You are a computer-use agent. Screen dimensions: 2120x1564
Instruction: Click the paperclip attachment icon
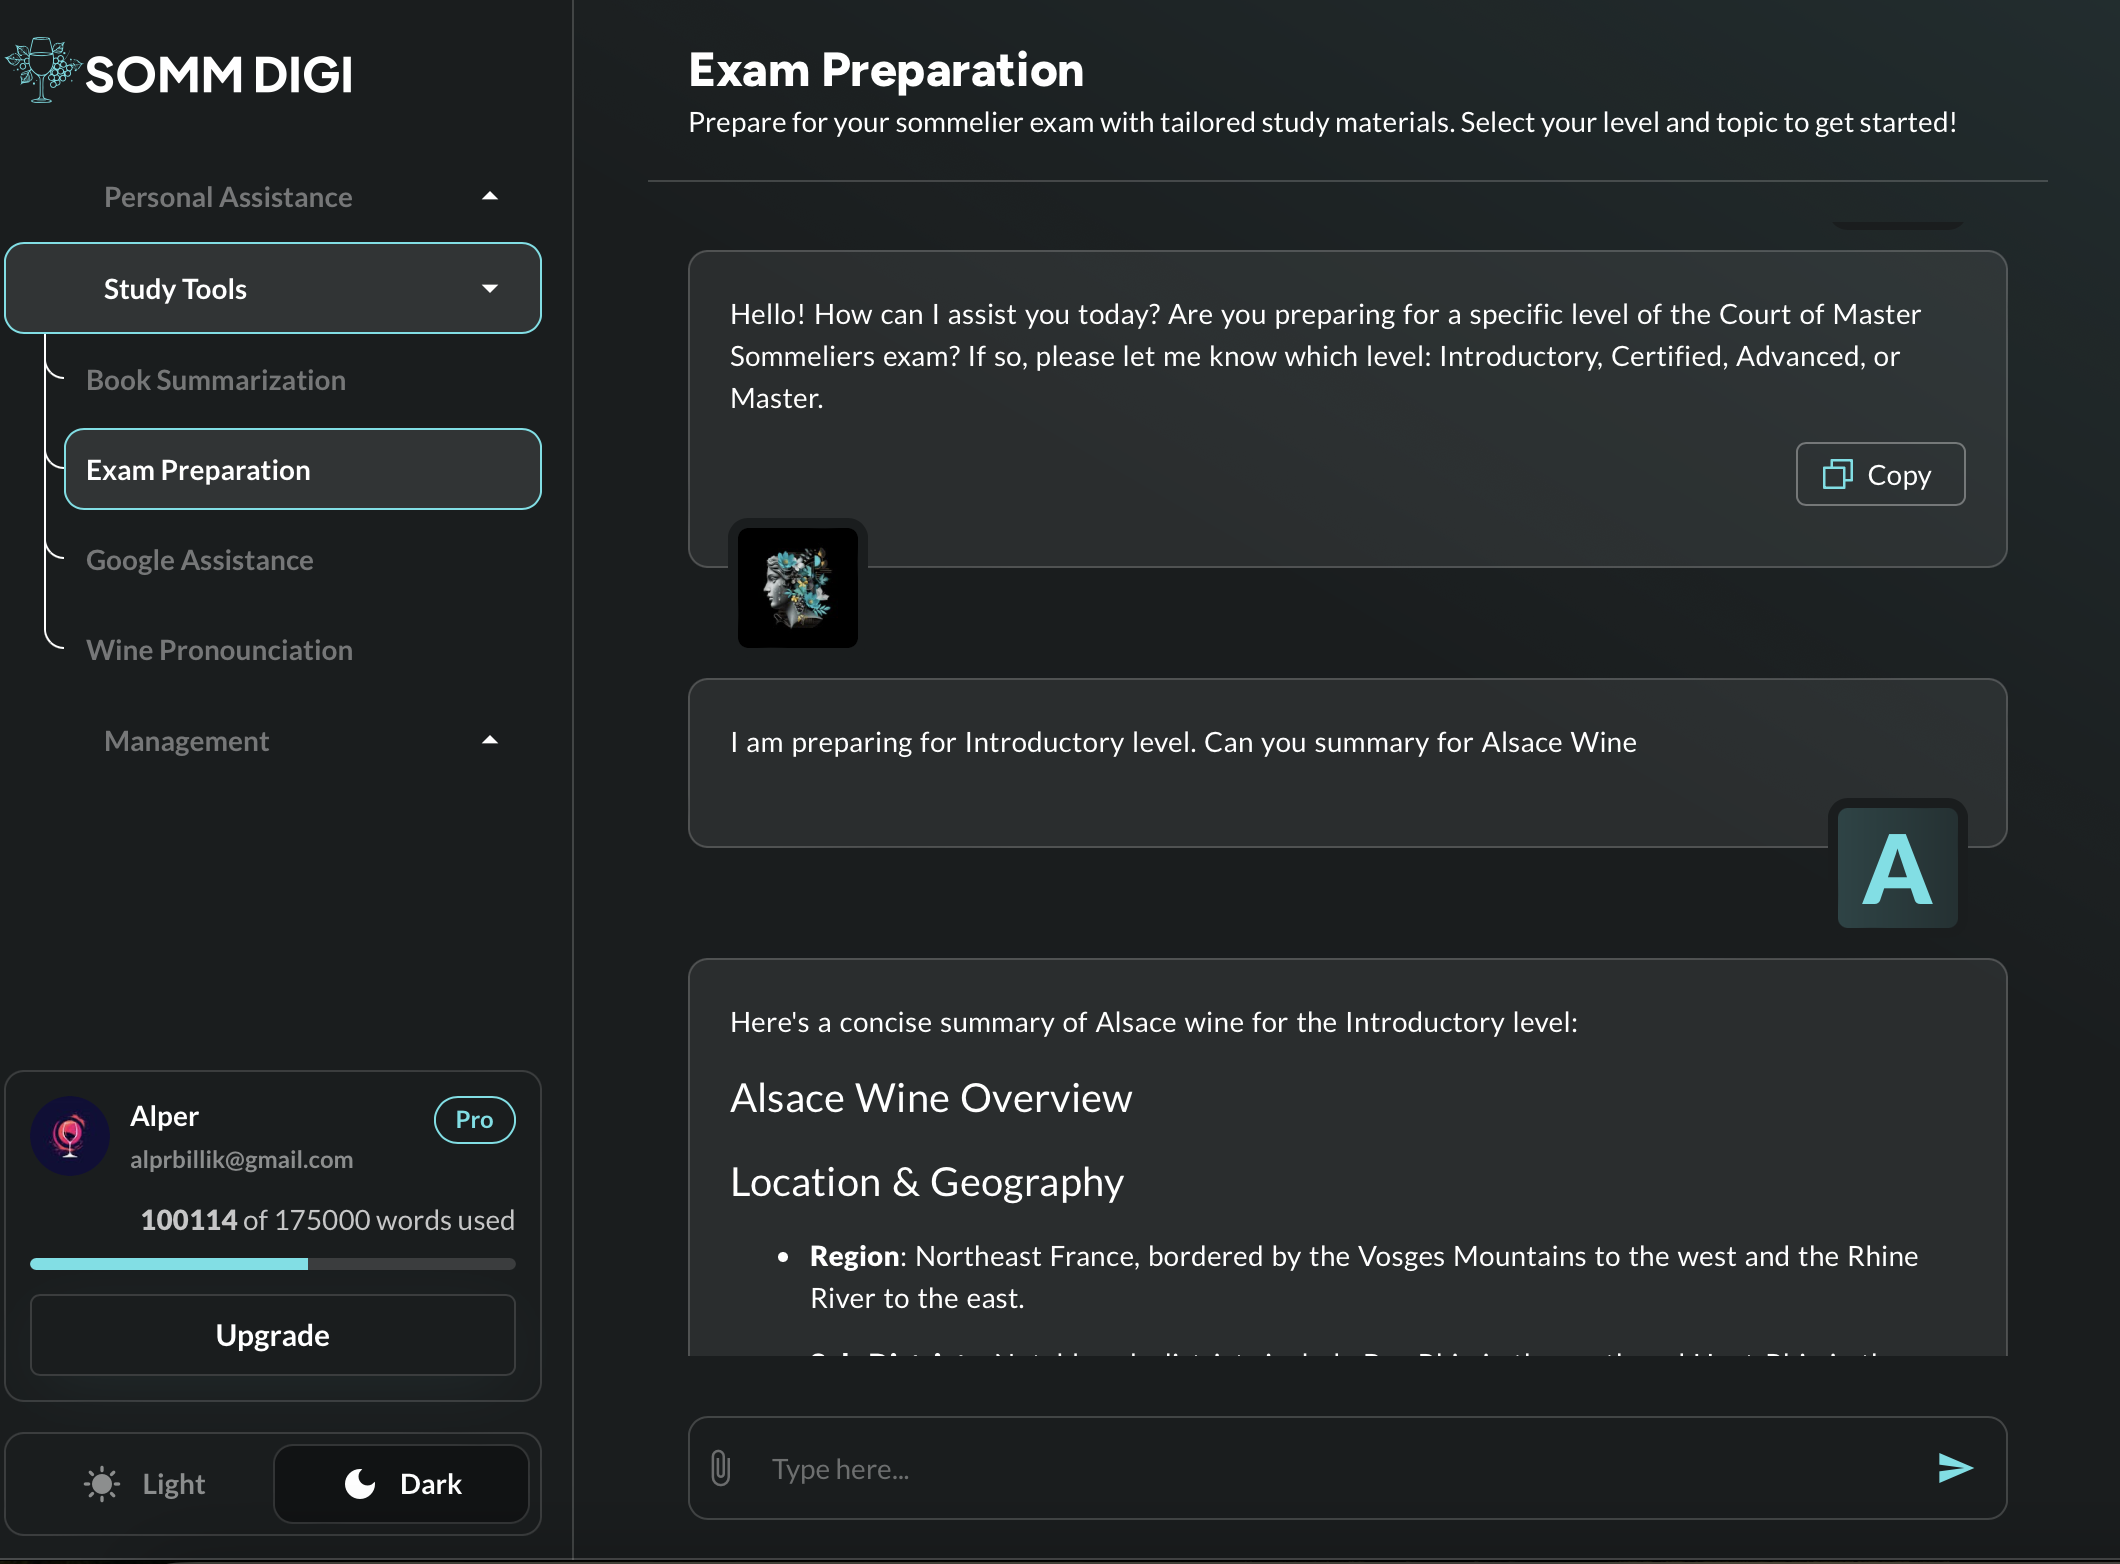[720, 1468]
